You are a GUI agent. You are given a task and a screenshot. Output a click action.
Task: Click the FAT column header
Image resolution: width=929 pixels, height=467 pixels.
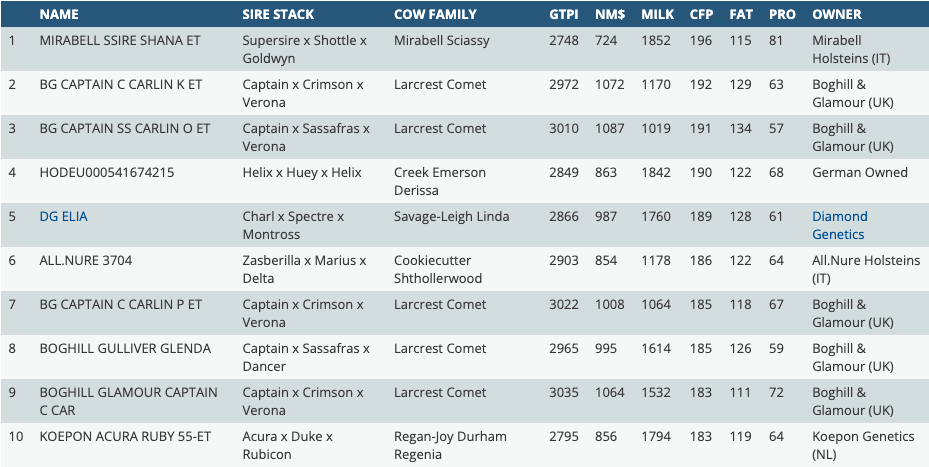[x=741, y=15]
